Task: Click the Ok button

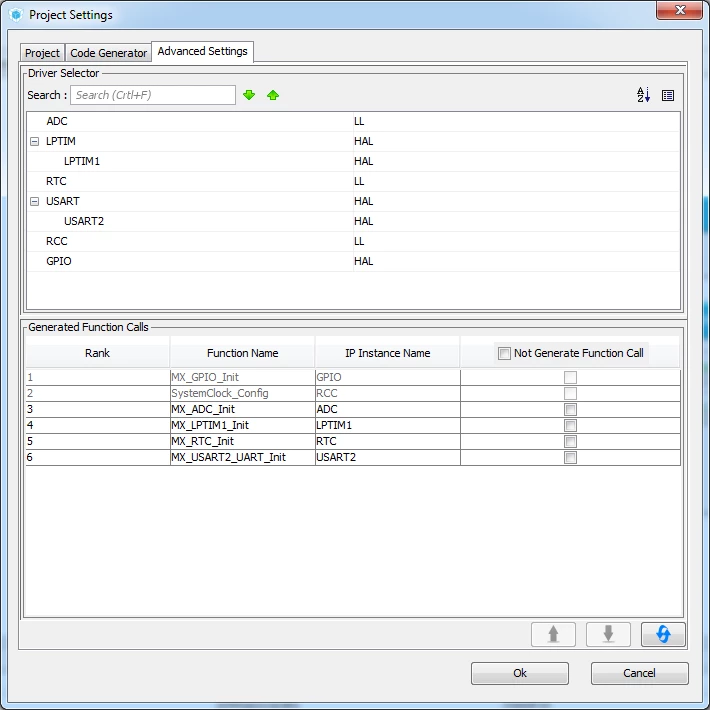Action: tap(520, 673)
